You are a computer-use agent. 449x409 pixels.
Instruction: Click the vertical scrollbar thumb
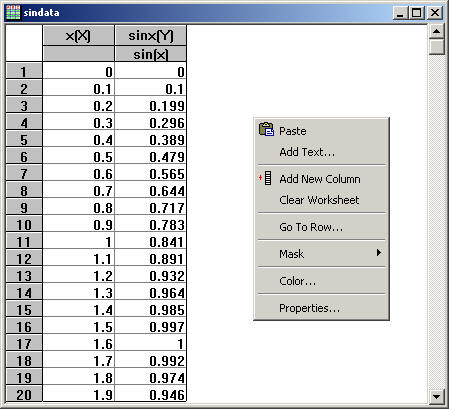click(x=436, y=47)
